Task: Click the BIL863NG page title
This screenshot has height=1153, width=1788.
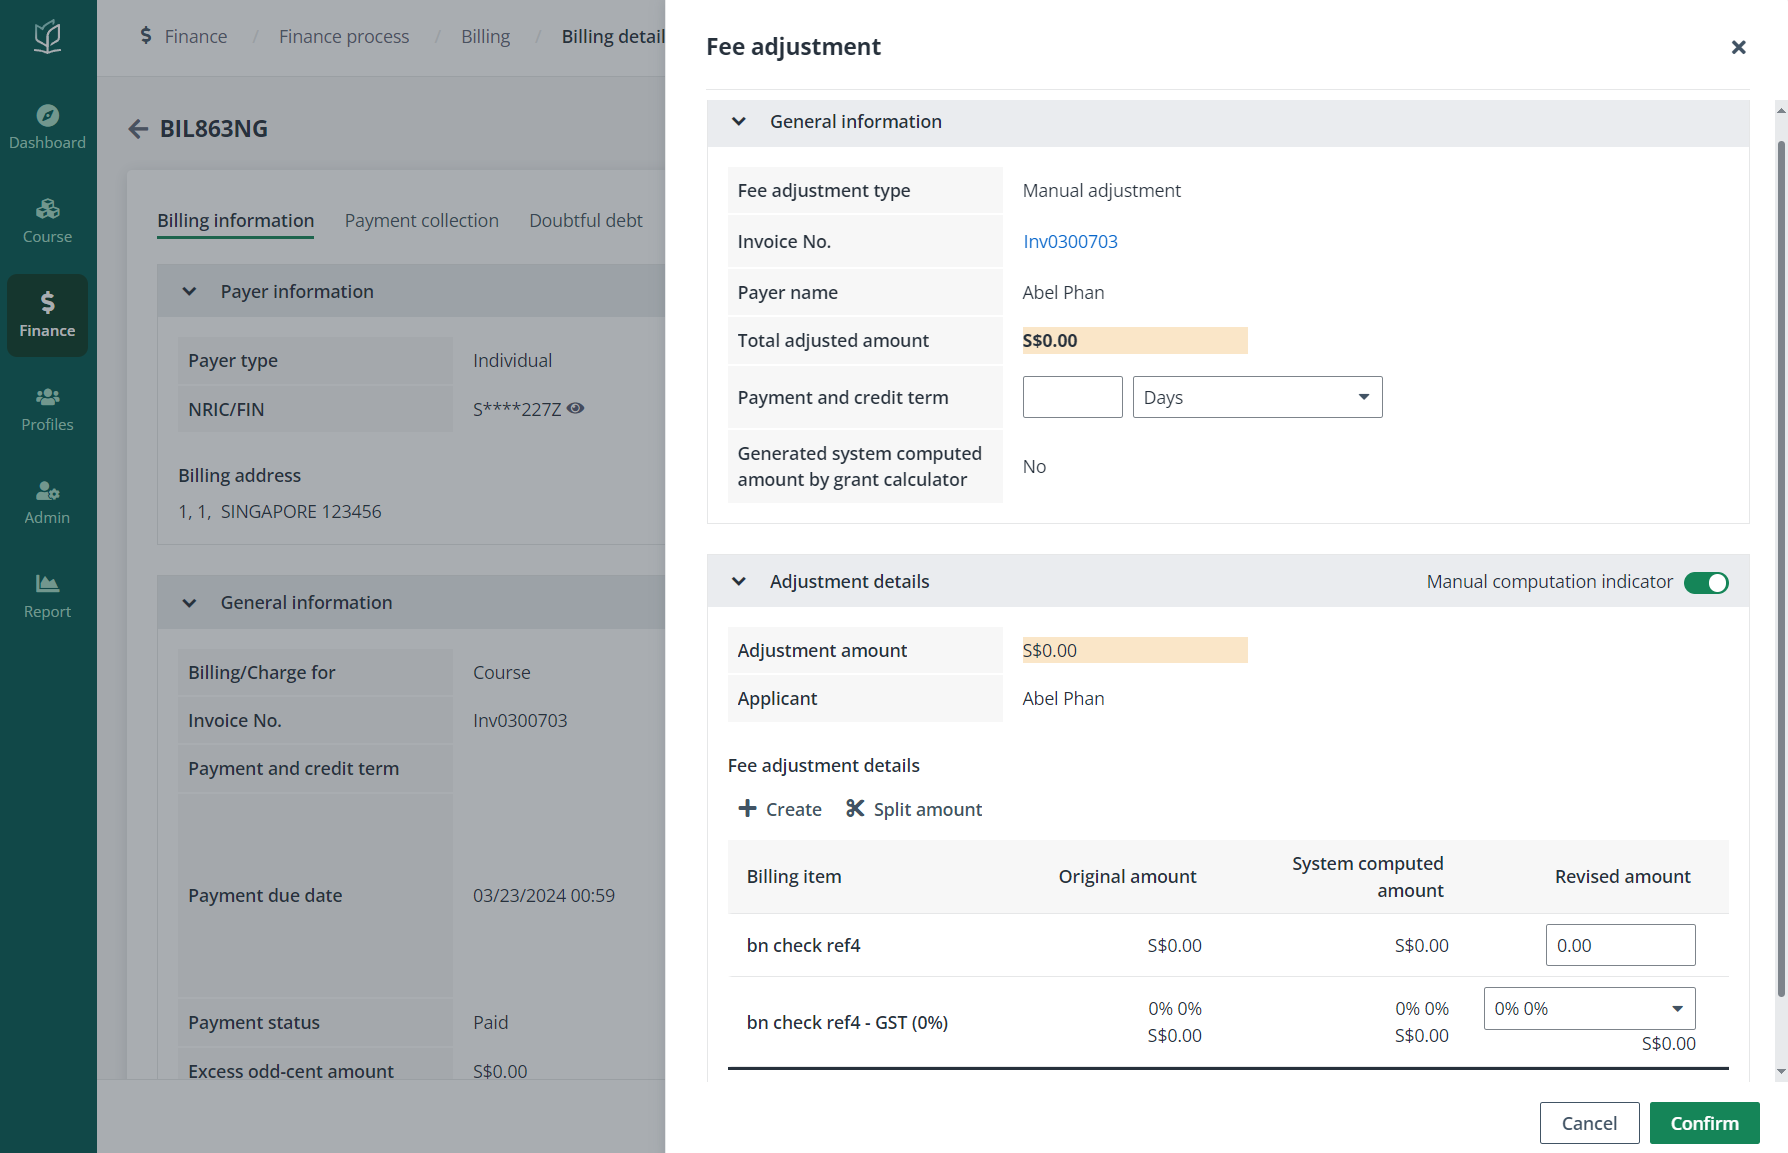Action: pos(214,129)
